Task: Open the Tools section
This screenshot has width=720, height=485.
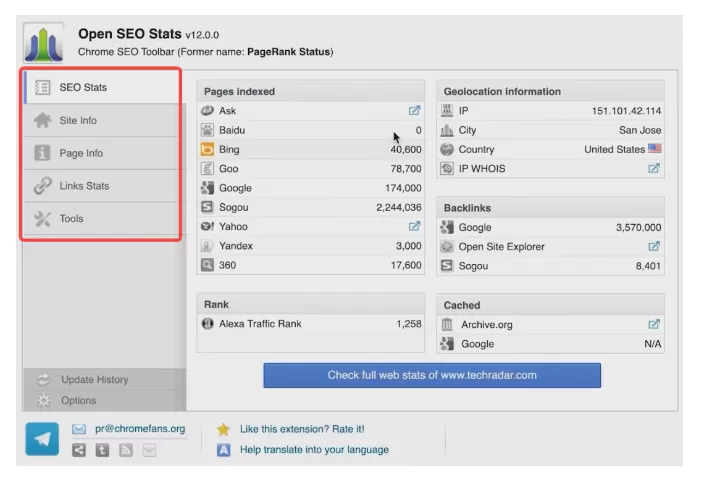Action: pos(71,219)
